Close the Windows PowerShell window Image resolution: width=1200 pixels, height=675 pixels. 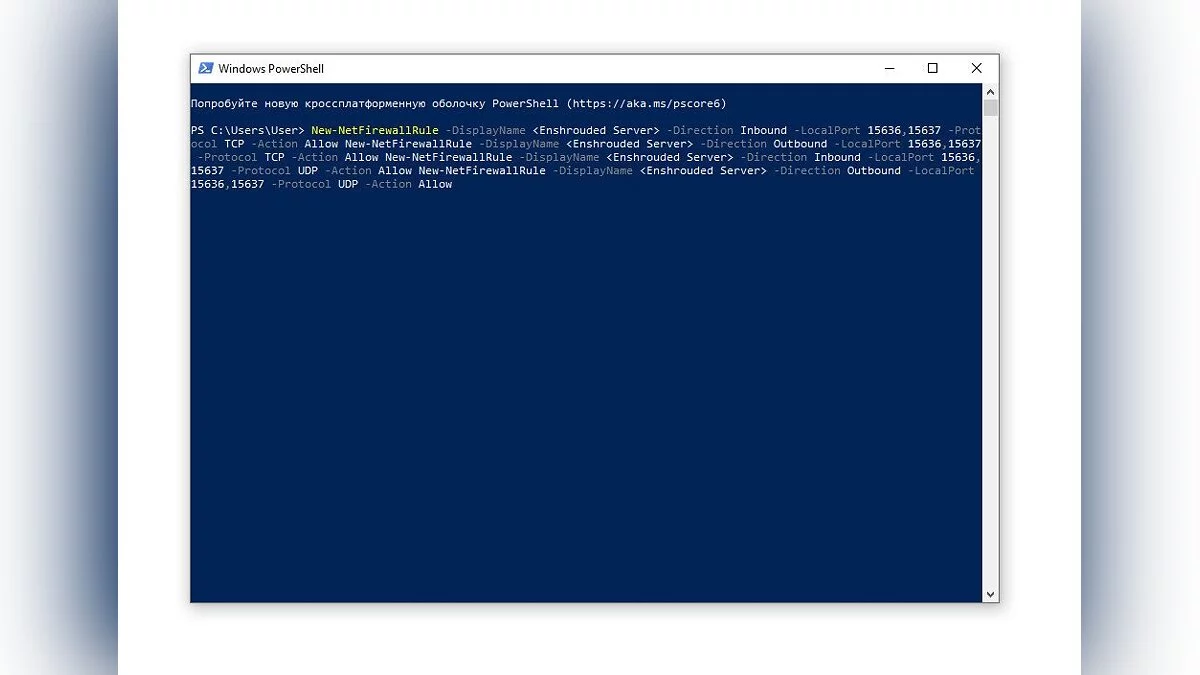[977, 68]
